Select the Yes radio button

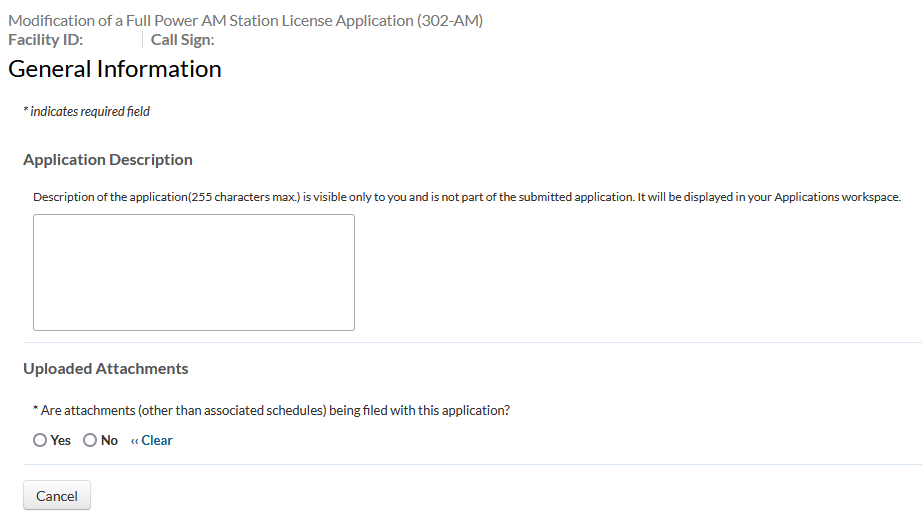click(x=40, y=440)
